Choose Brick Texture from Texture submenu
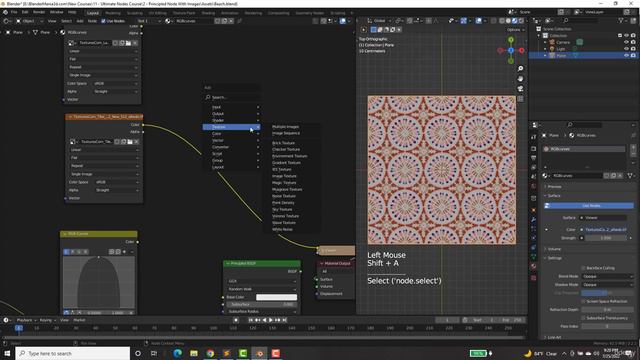Viewport: 640px width, 360px height. tap(284, 143)
